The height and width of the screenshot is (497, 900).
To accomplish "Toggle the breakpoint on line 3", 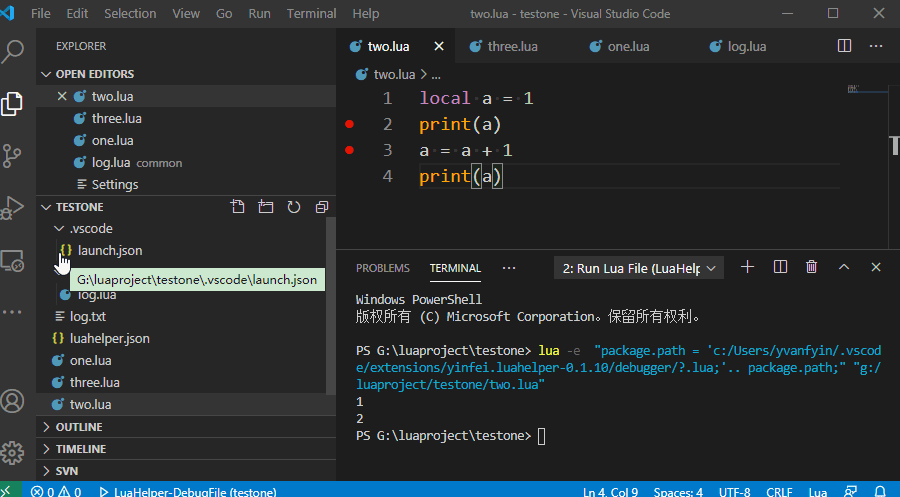I will 349,150.
